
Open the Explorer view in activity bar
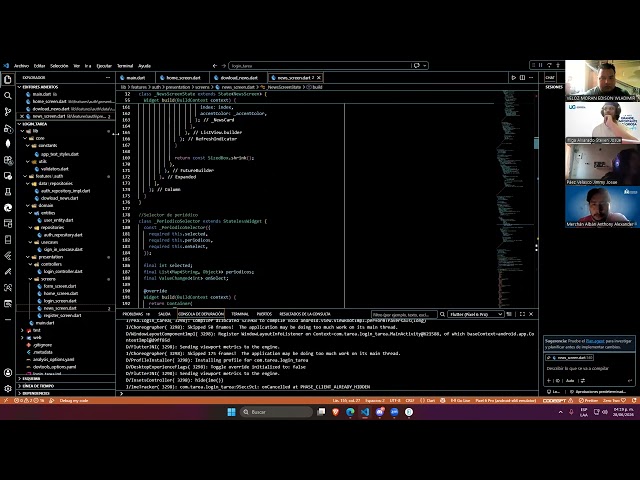tap(8, 79)
